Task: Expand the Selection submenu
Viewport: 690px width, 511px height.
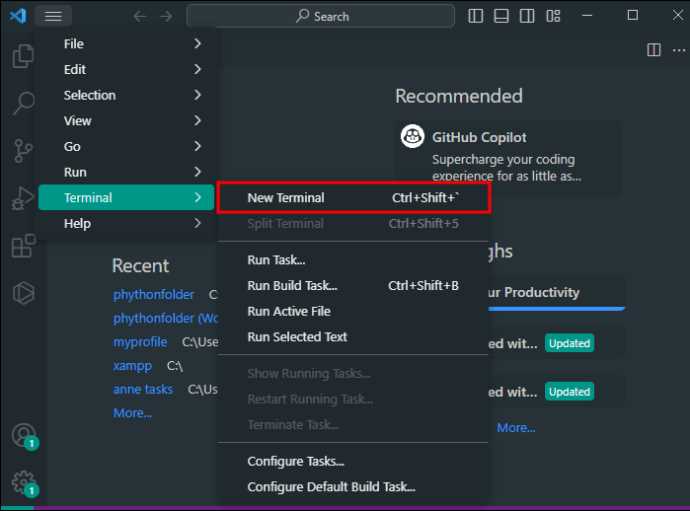Action: pos(126,95)
